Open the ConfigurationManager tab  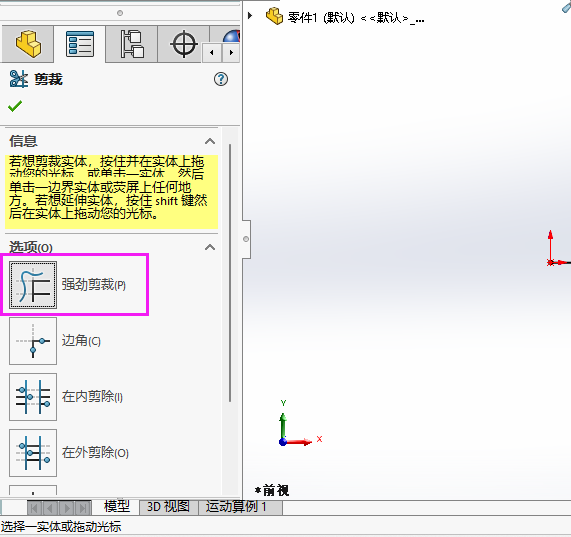(132, 44)
